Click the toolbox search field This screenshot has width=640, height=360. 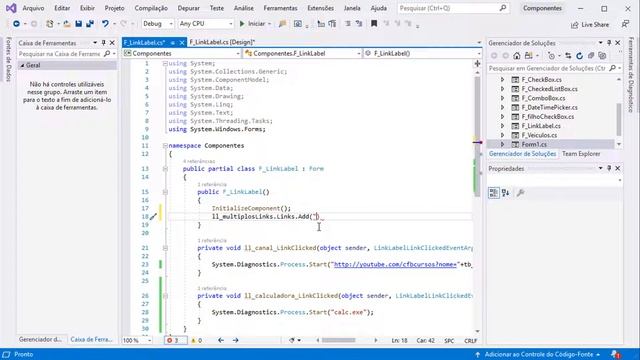[x=60, y=54]
